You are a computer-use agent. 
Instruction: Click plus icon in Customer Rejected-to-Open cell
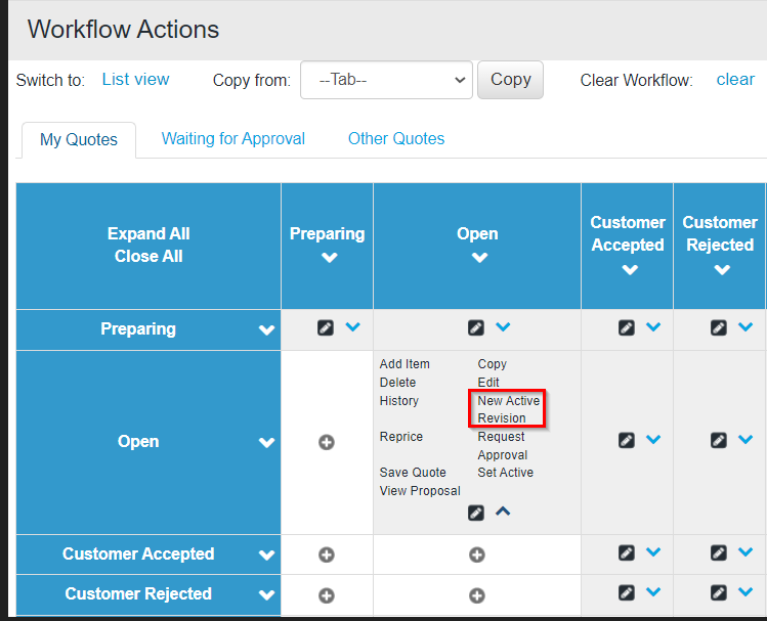[477, 596]
